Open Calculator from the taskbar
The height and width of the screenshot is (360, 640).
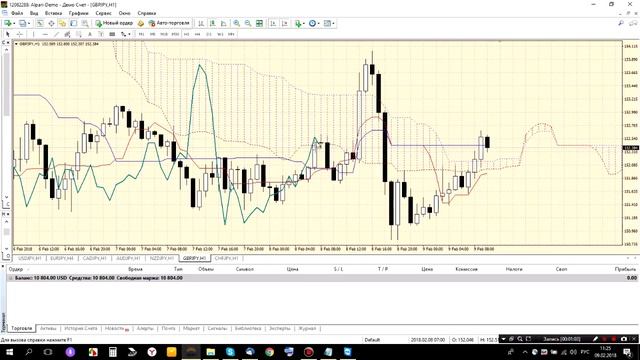(x=113, y=352)
